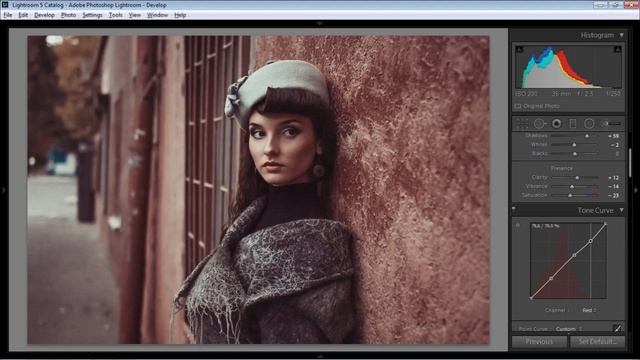Click the histogram graph area

[x=568, y=67]
